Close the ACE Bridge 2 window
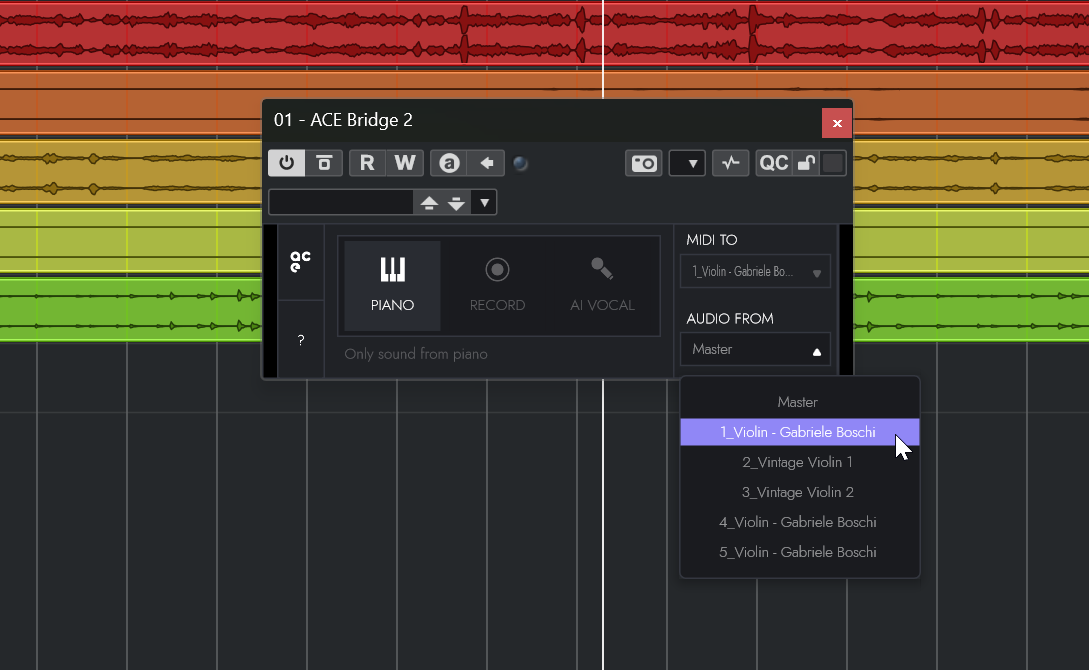The height and width of the screenshot is (670, 1089). click(x=837, y=123)
